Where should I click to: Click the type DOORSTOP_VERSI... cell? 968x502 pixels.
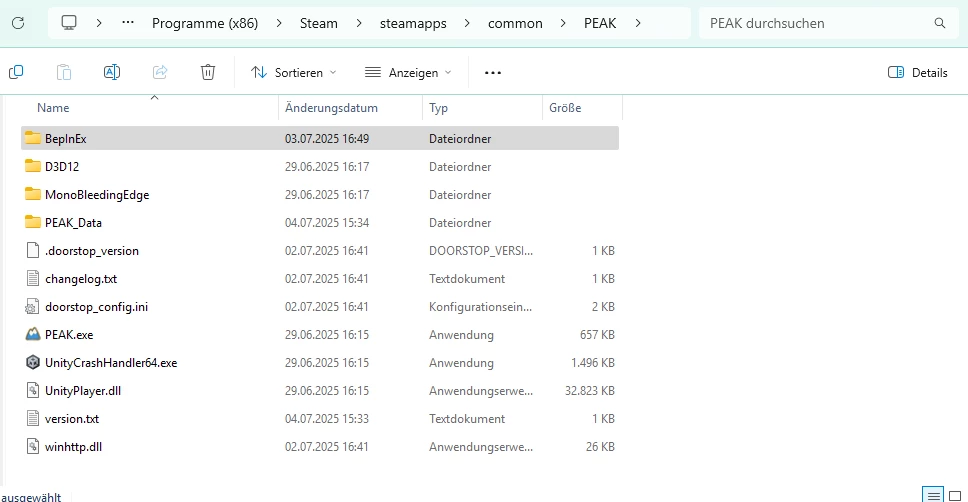[x=481, y=251]
